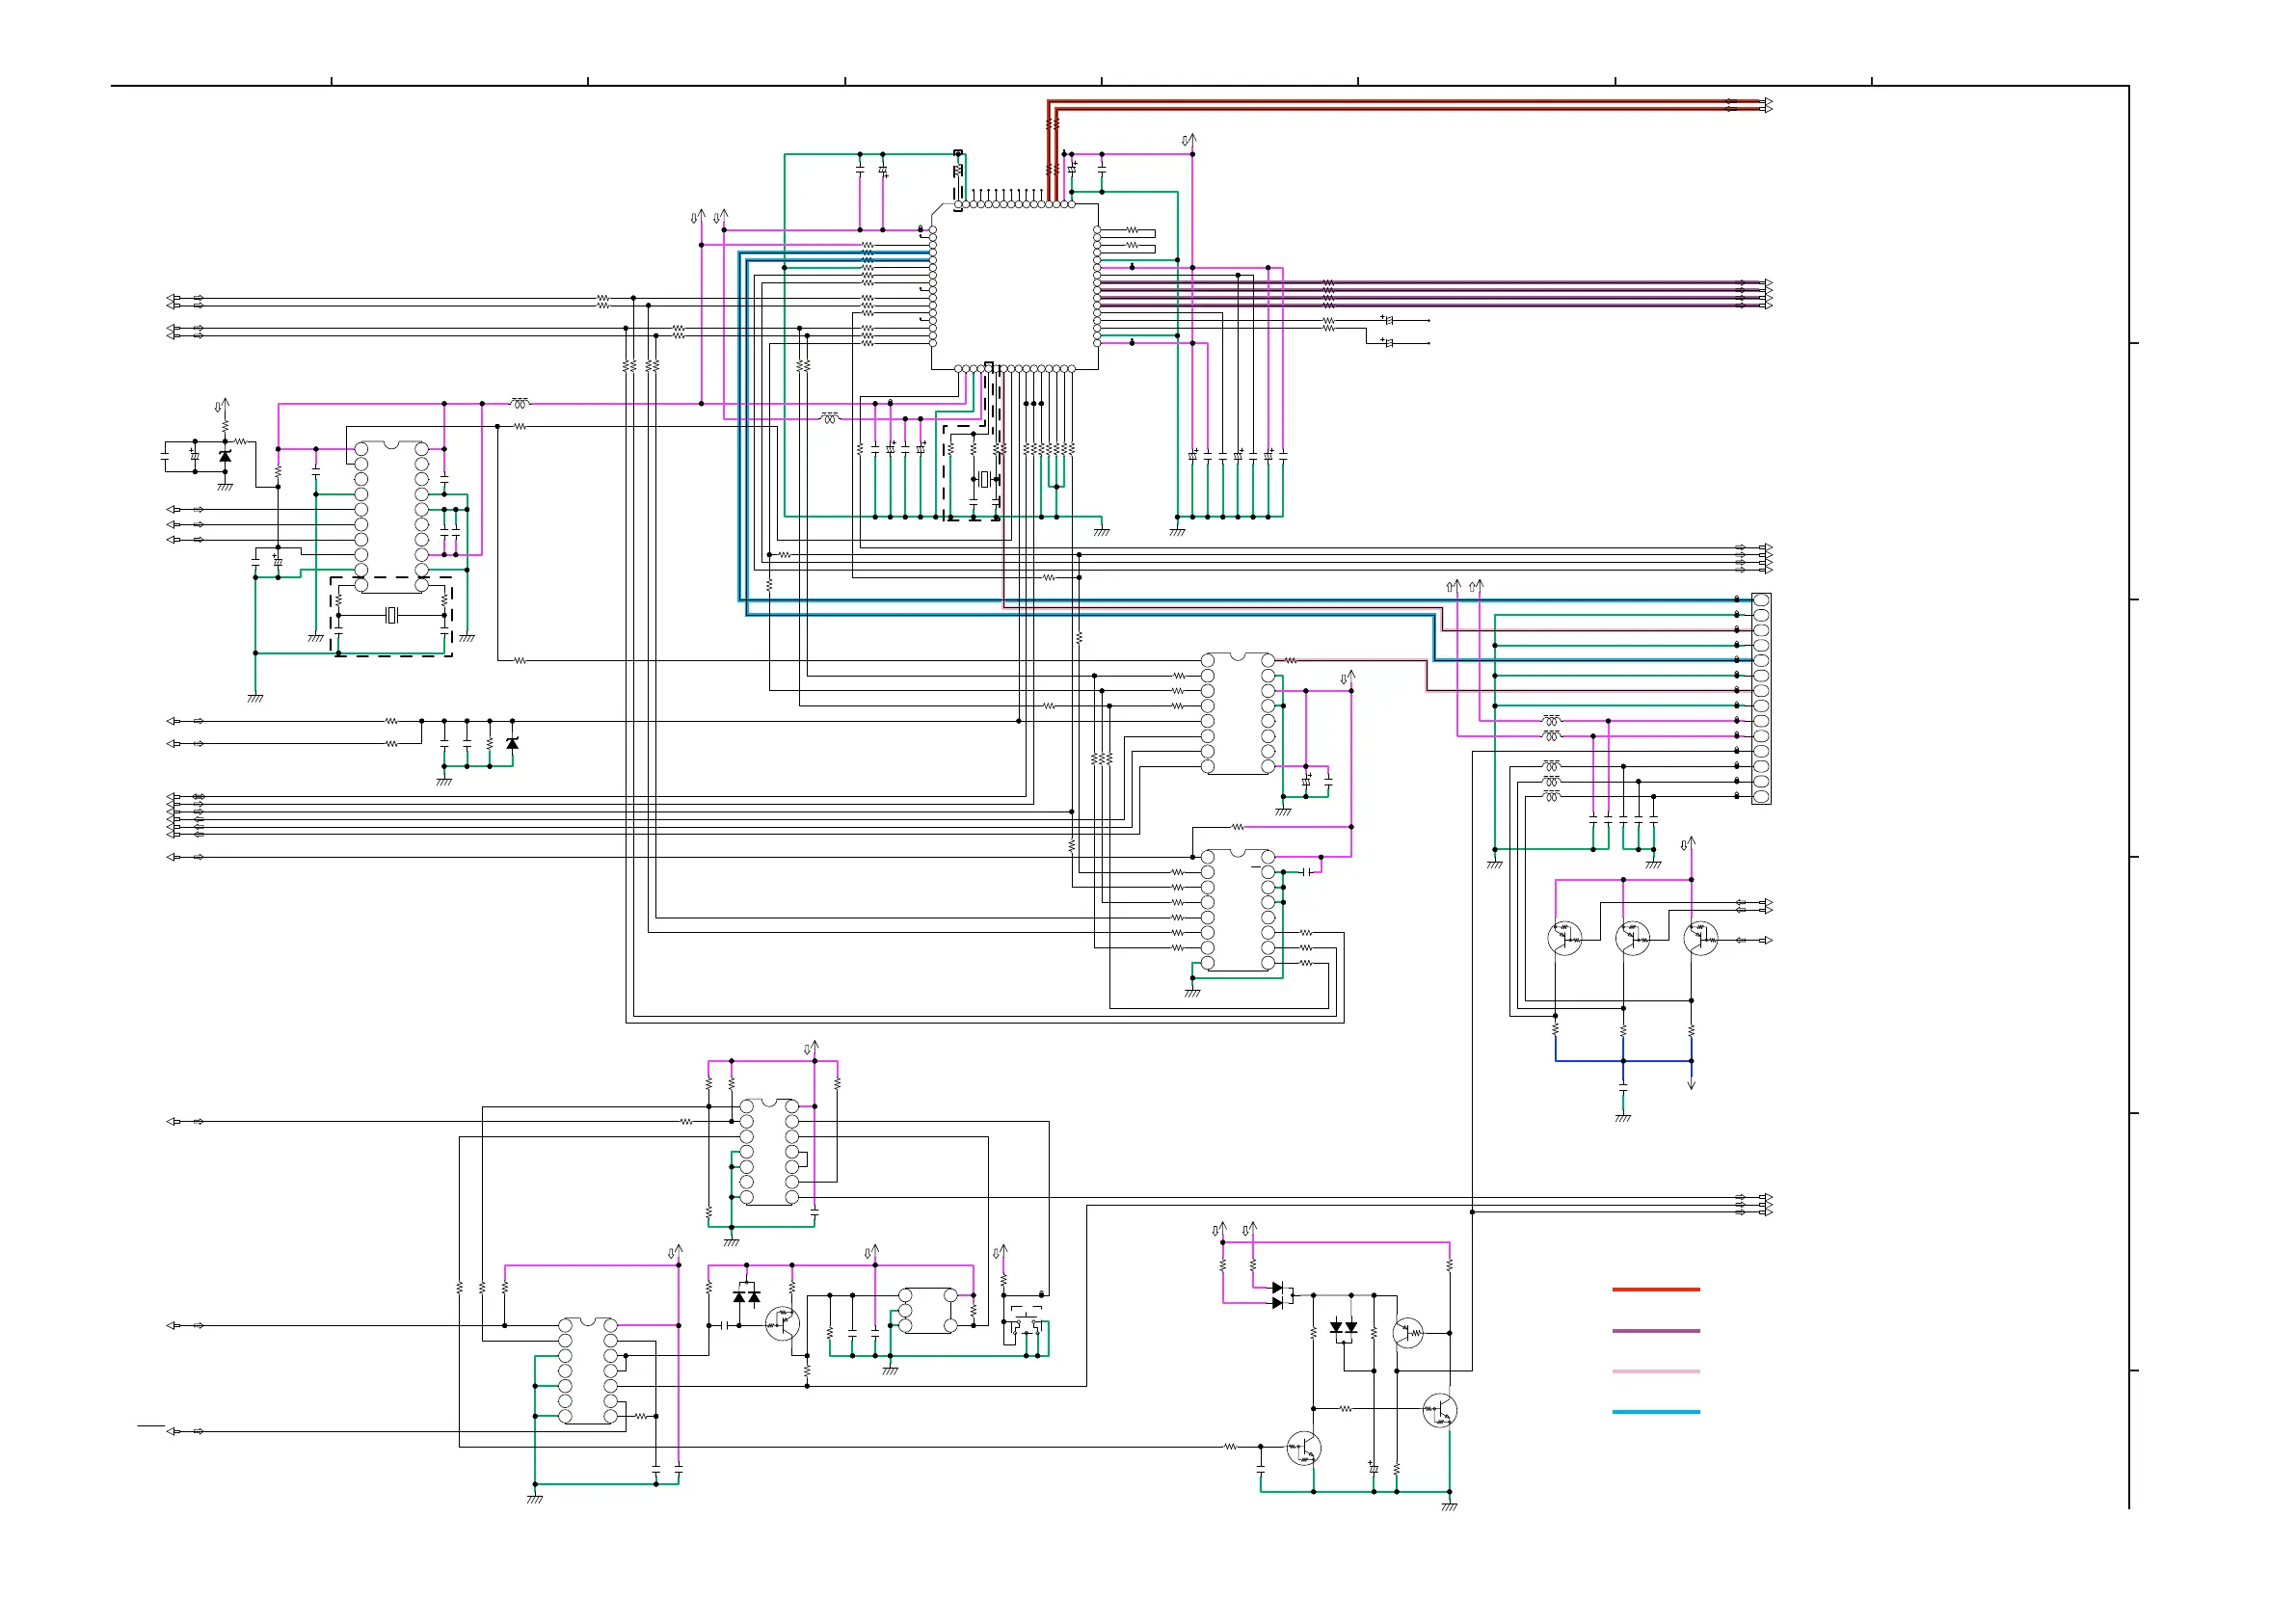
Task: Click the pink legend line
Action: point(1655,1371)
